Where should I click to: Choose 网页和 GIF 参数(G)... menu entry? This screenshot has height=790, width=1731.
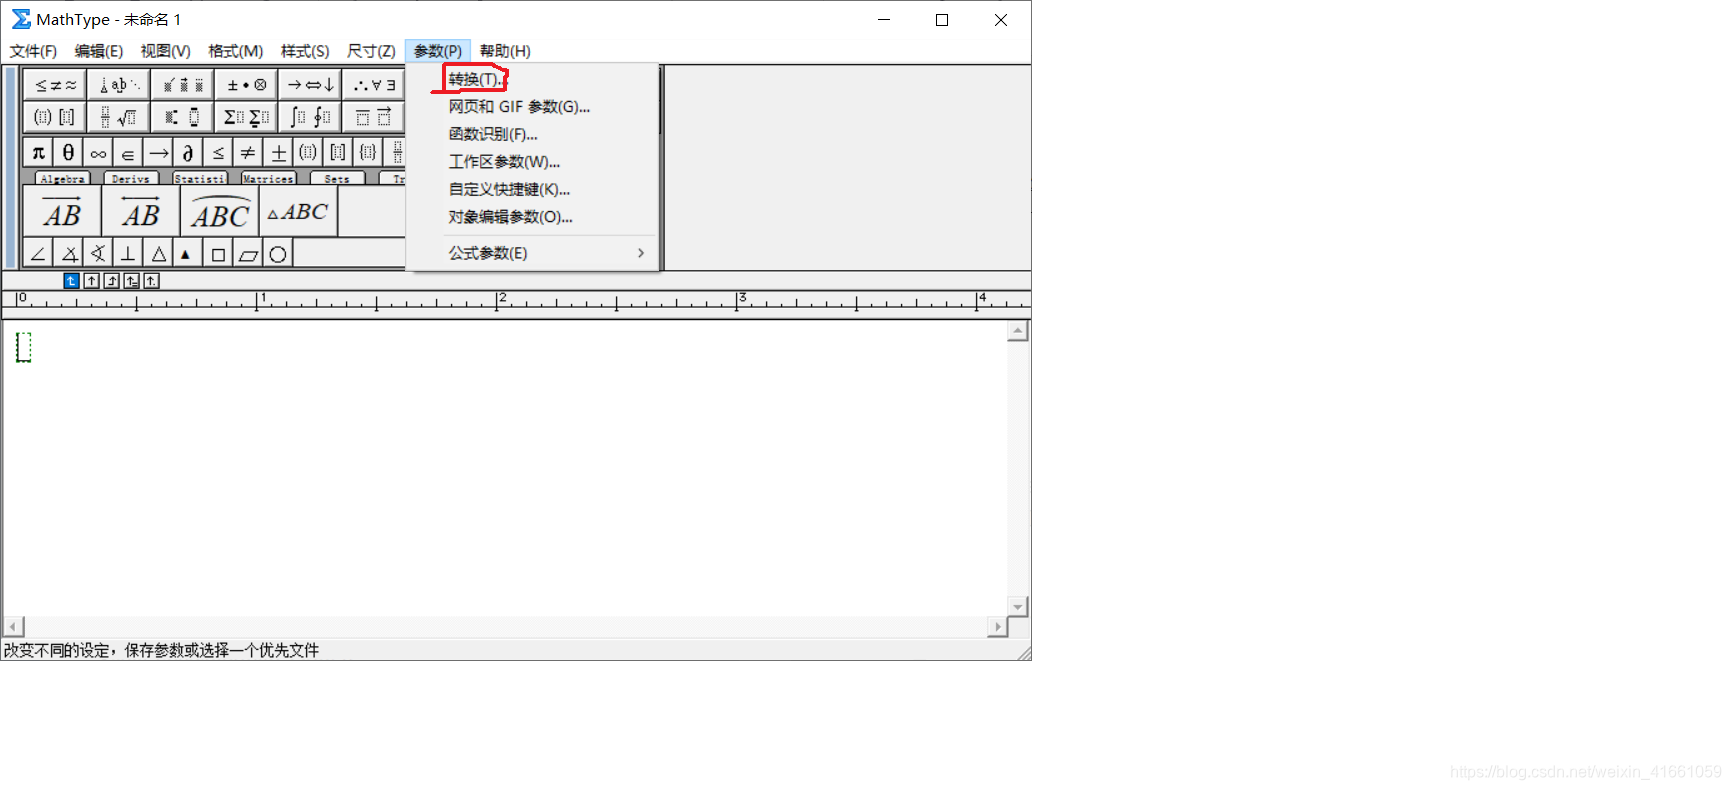pyautogui.click(x=532, y=107)
